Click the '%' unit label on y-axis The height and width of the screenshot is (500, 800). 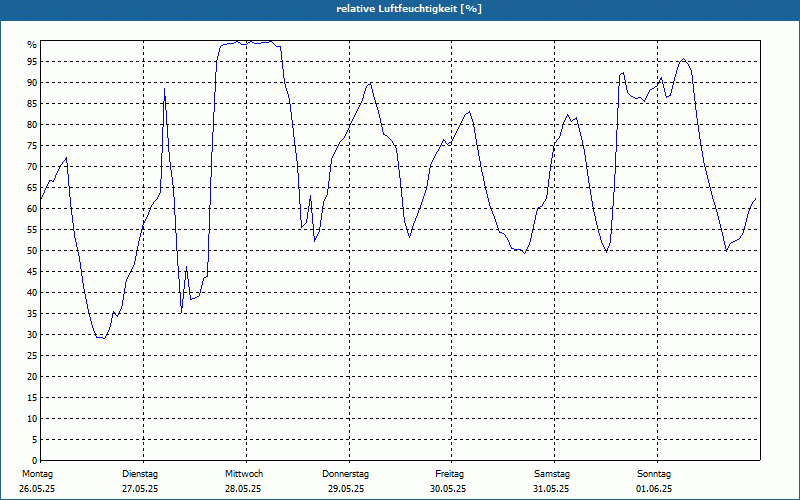pos(32,45)
